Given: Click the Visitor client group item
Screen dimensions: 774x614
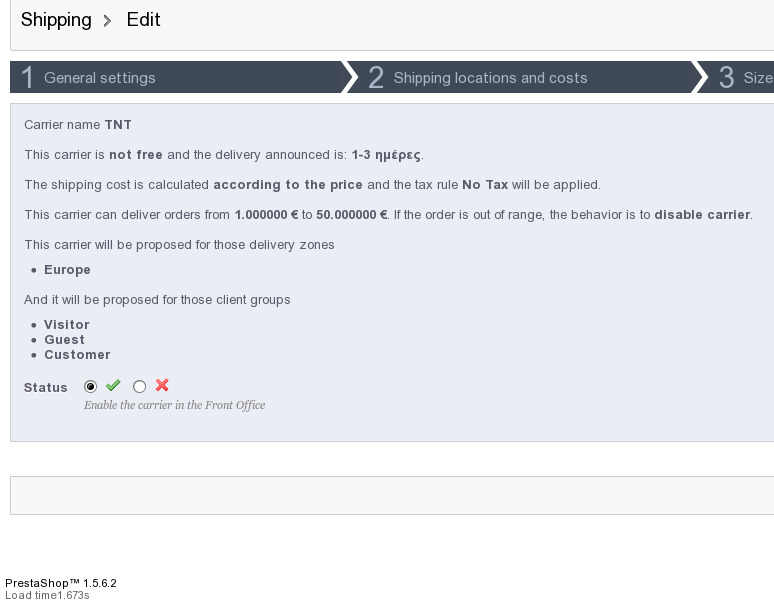Looking at the screenshot, I should (x=67, y=324).
